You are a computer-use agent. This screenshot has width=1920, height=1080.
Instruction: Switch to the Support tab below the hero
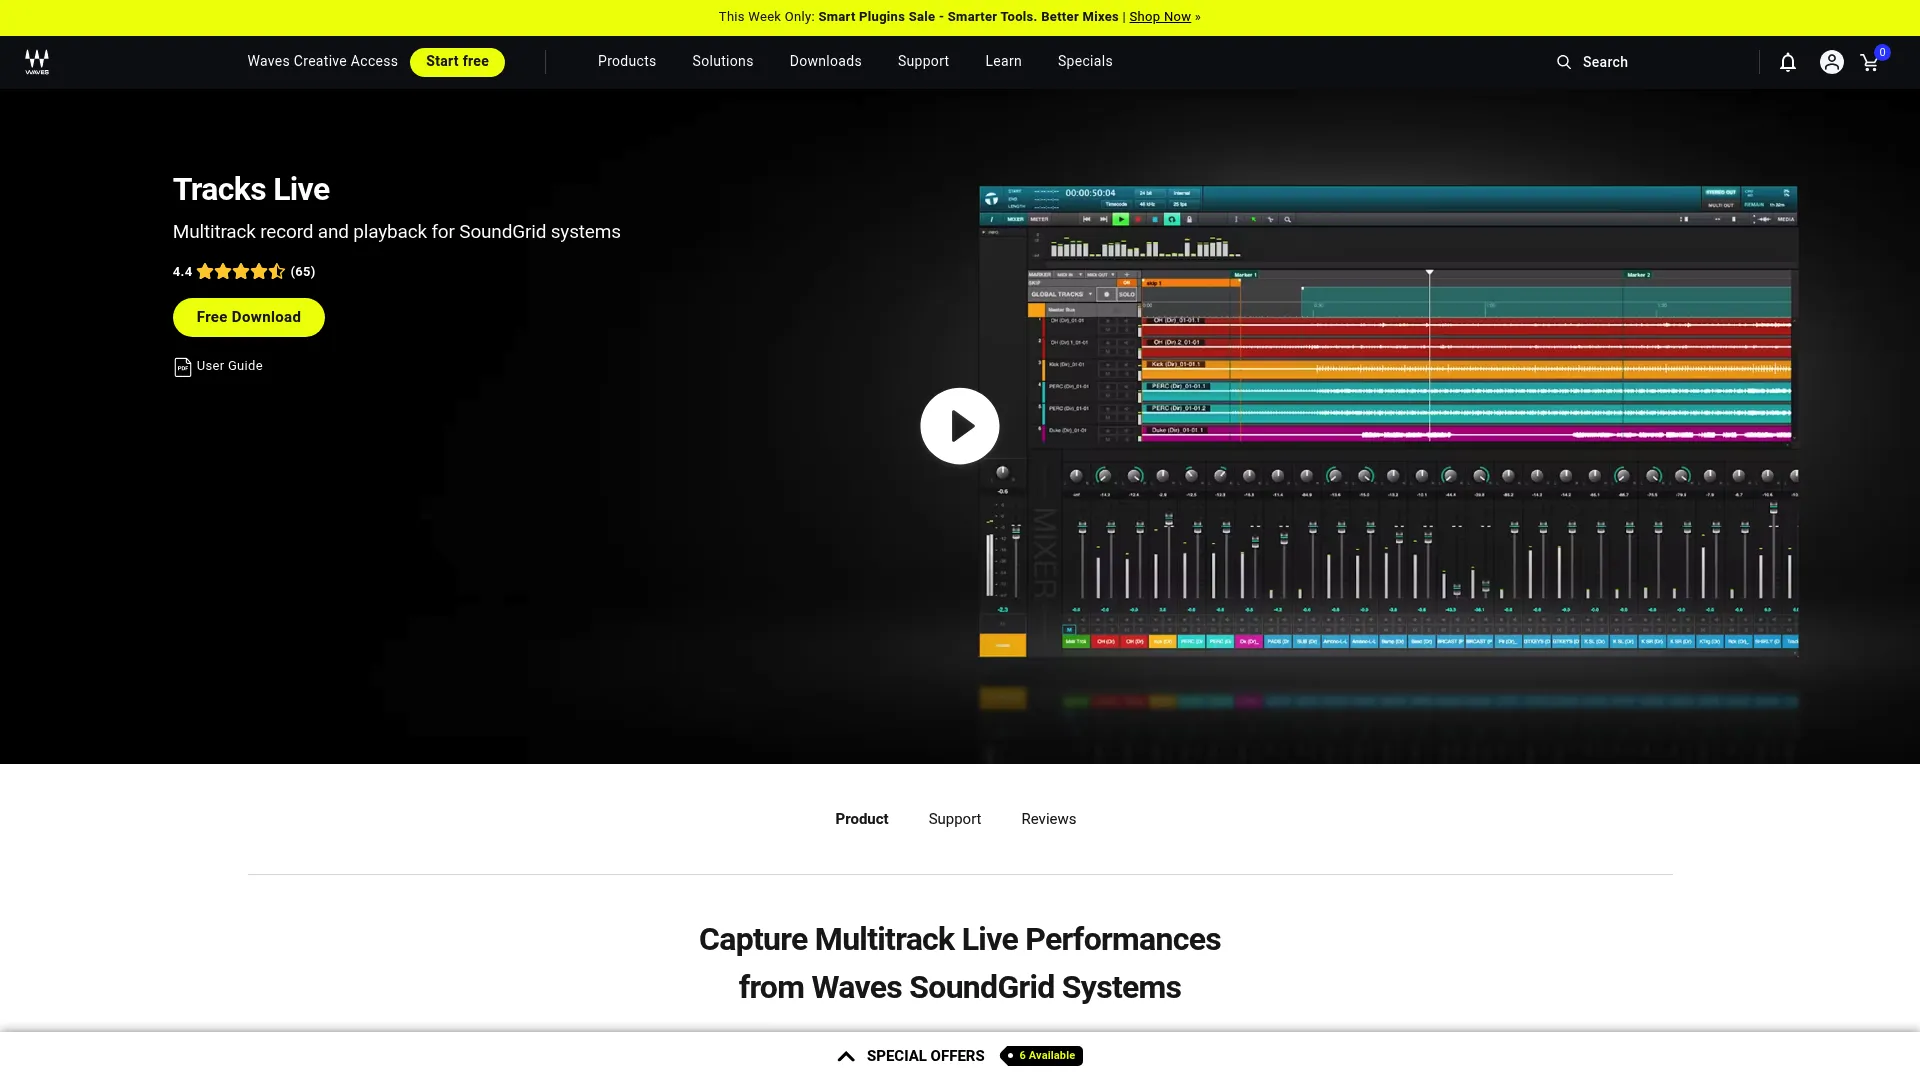pos(955,819)
